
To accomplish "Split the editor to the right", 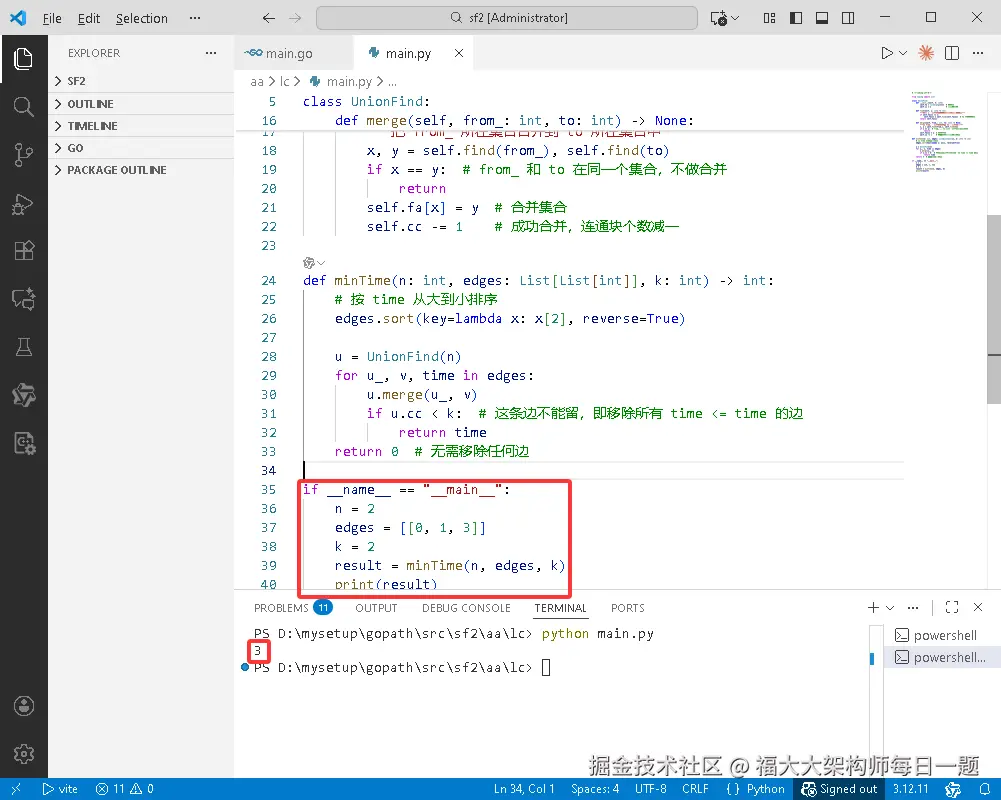I will point(952,53).
